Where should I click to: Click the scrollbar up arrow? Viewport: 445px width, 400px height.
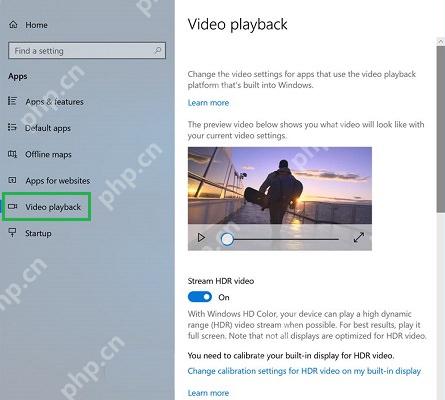441,42
